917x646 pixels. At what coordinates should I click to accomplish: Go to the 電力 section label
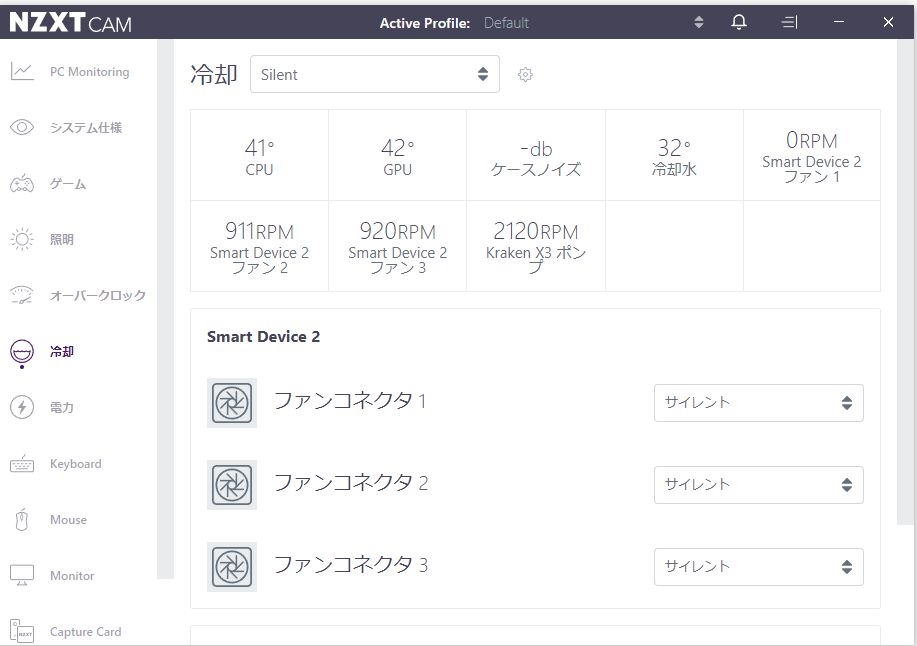(61, 407)
